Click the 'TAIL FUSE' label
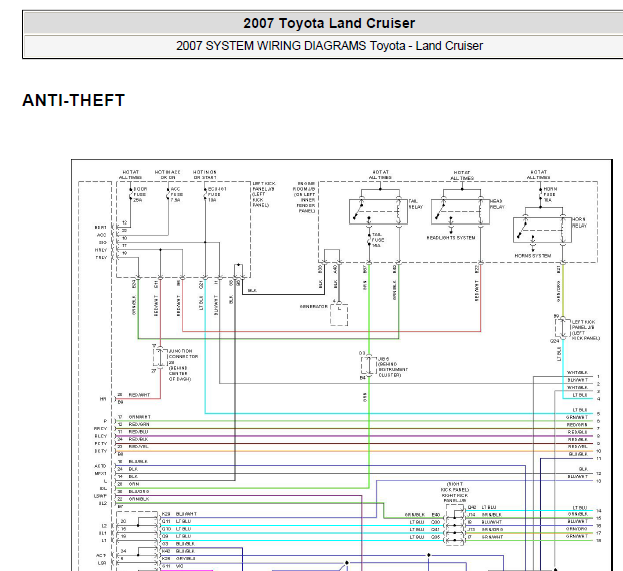 378,240
